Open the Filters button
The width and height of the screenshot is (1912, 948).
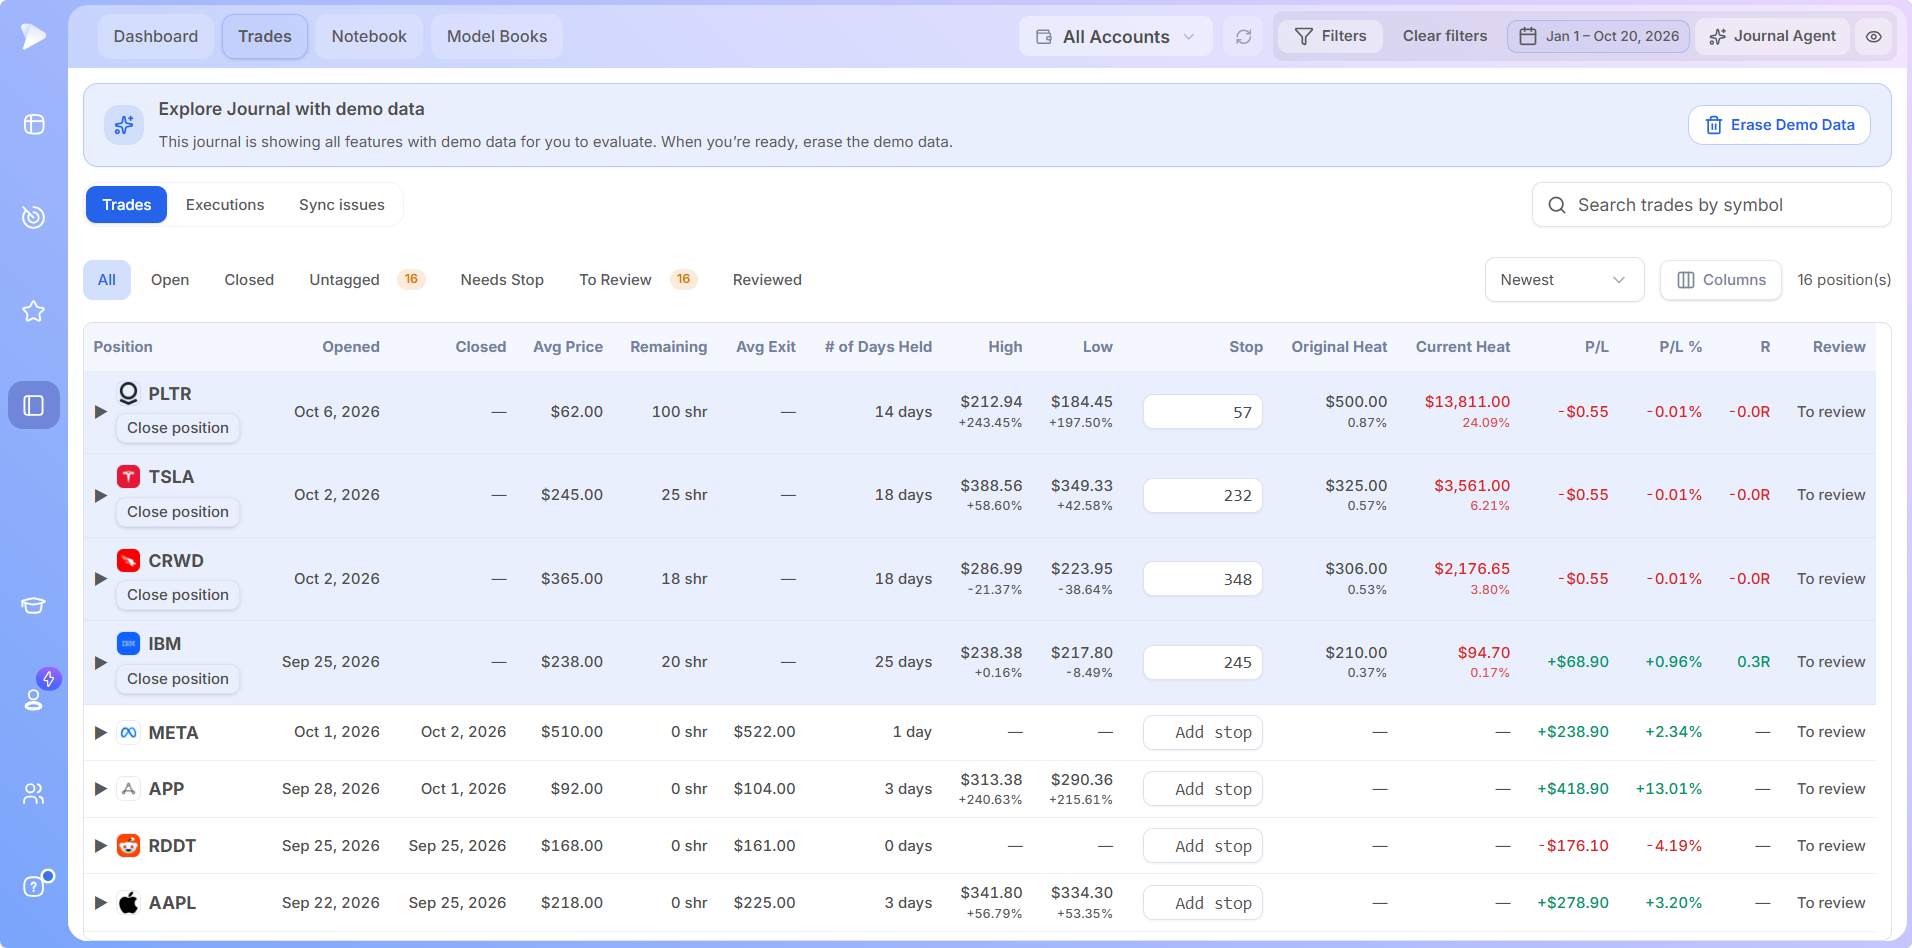(1330, 37)
